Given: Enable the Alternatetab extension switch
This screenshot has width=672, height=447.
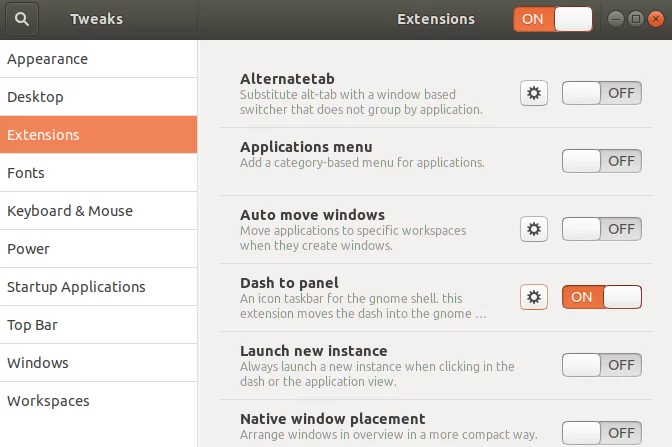Looking at the screenshot, I should tap(601, 93).
